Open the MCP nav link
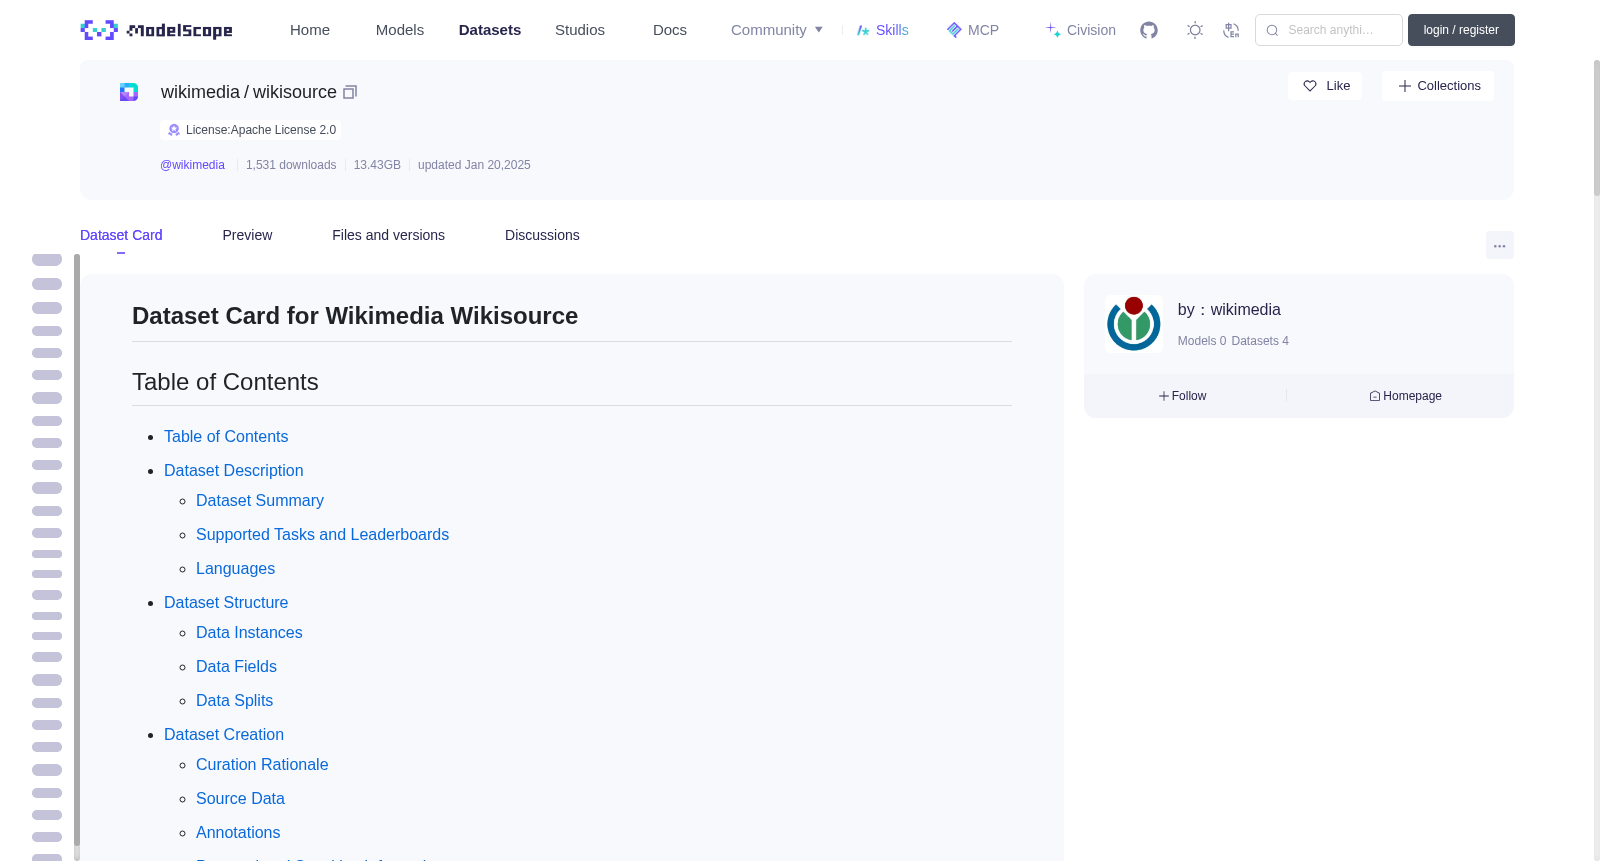Viewport: 1600px width, 861px height. coord(972,30)
